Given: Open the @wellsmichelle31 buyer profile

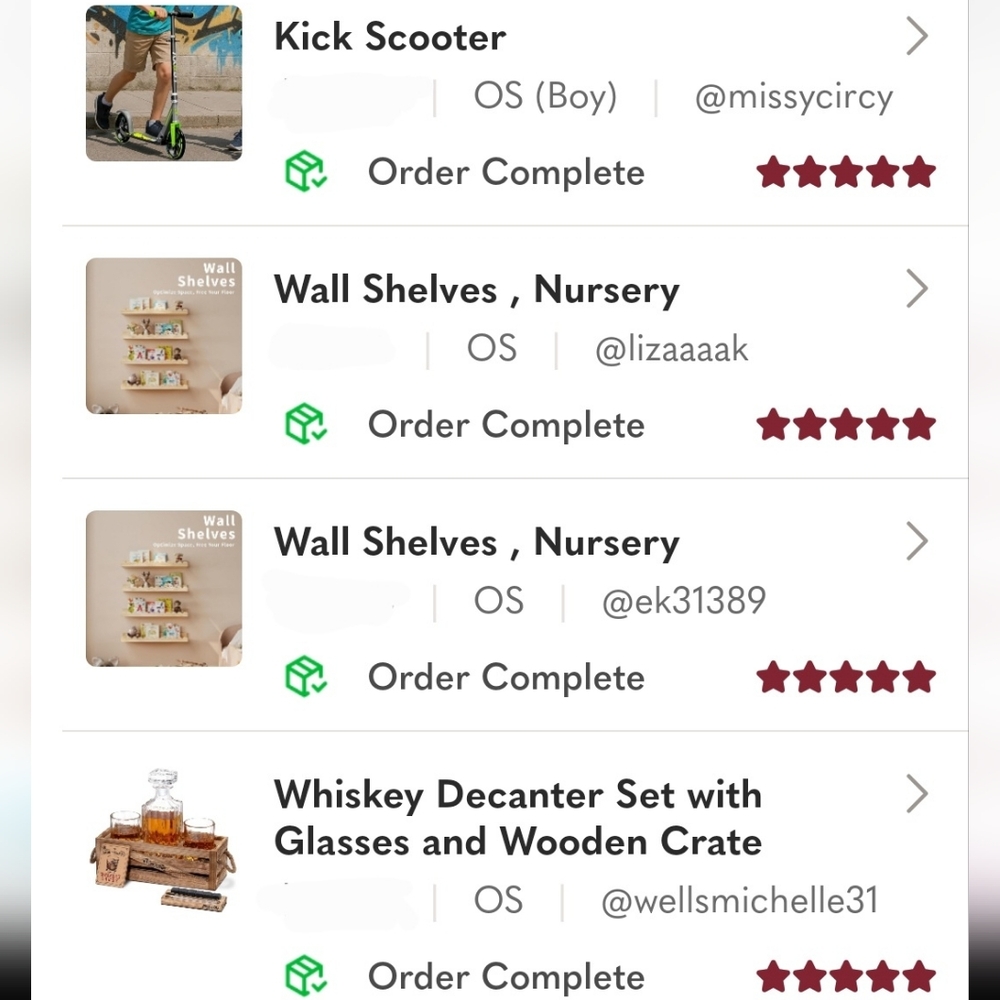Looking at the screenshot, I should 740,901.
